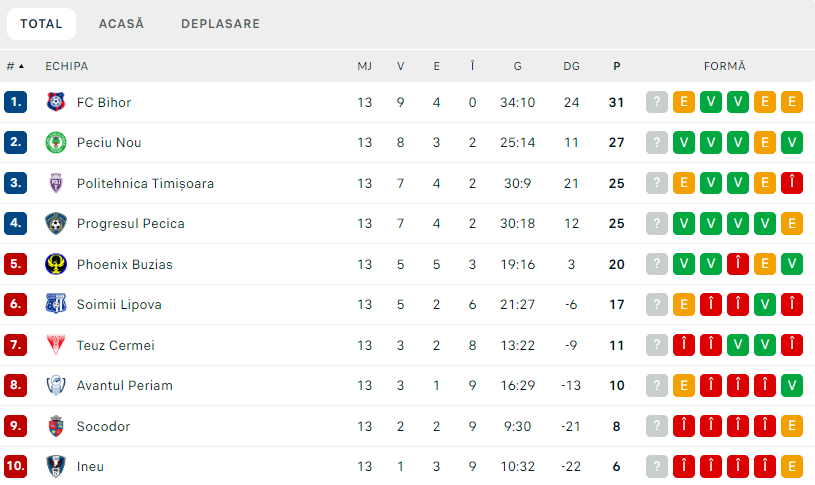The image size is (815, 485).
Task: Click Ineu's latest draw form badge
Action: pyautogui.click(x=792, y=466)
